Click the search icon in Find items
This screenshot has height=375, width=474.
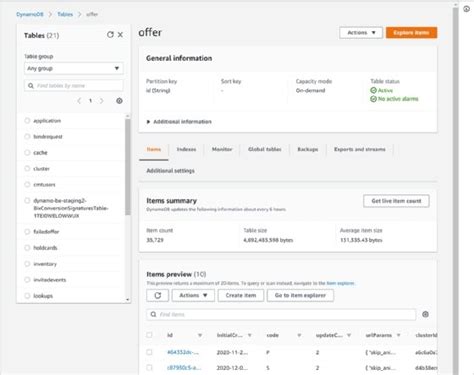153,314
